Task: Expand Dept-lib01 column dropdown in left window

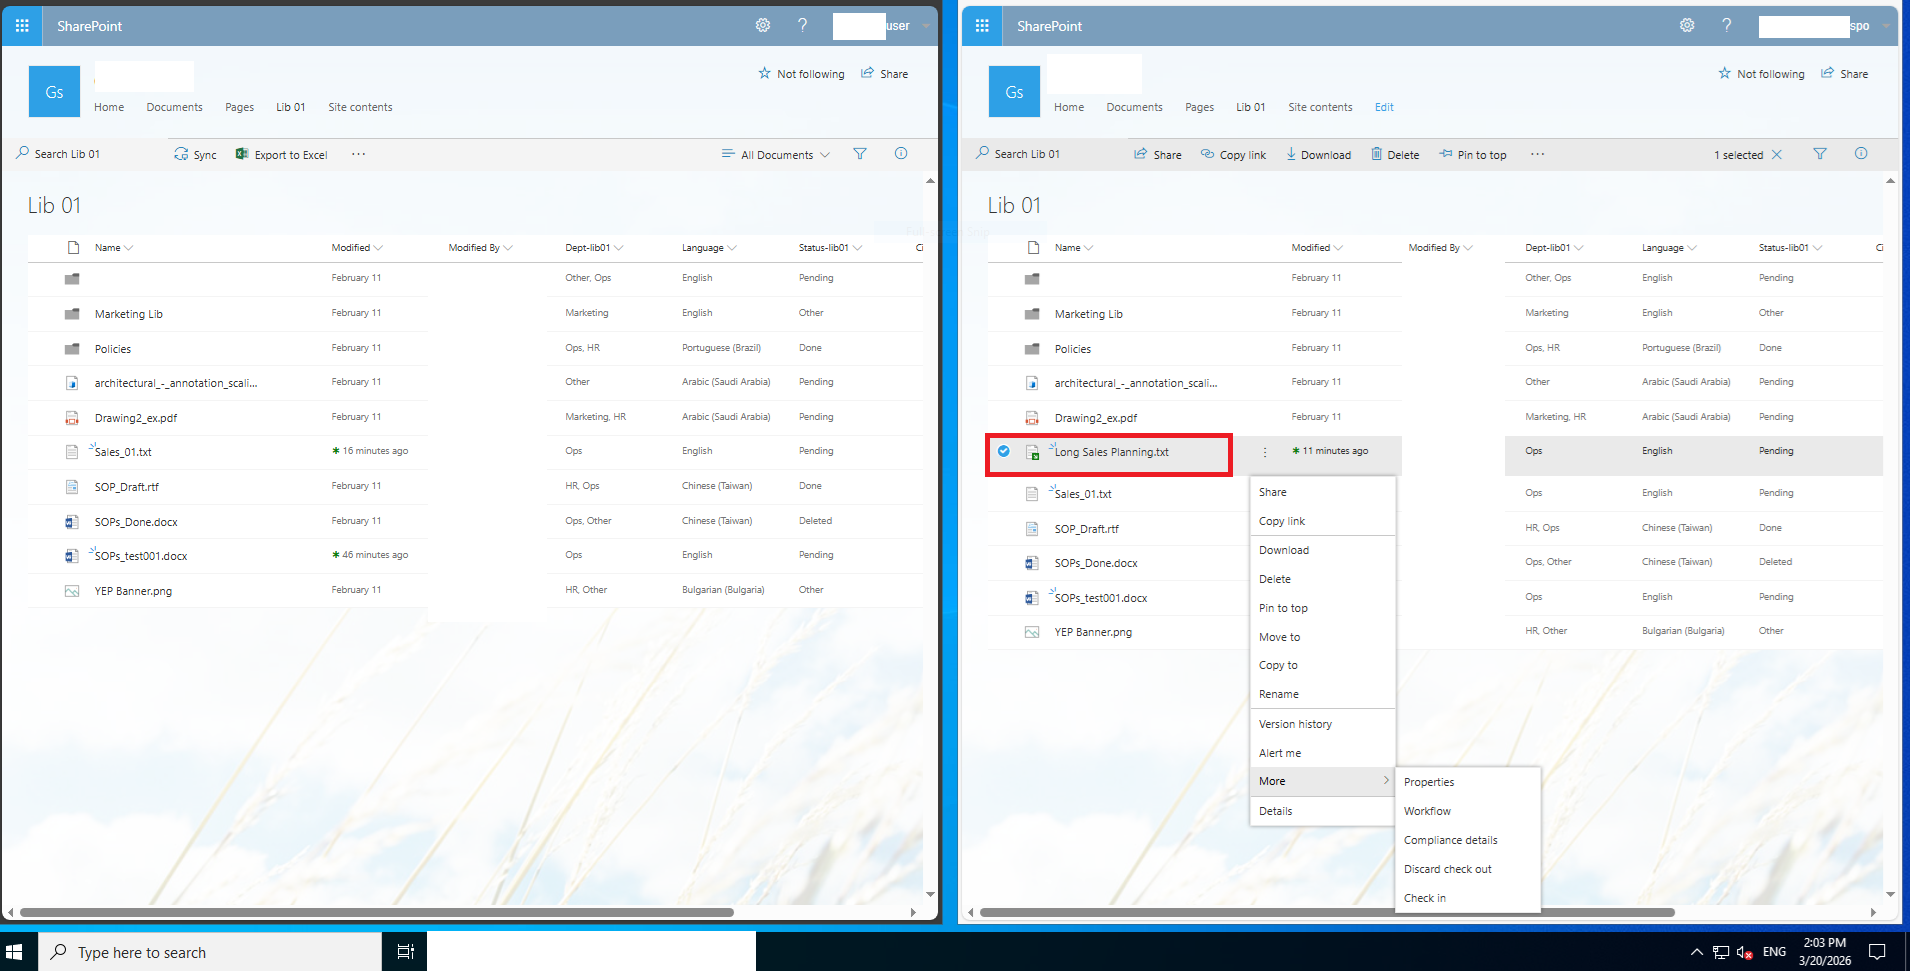Action: point(618,248)
